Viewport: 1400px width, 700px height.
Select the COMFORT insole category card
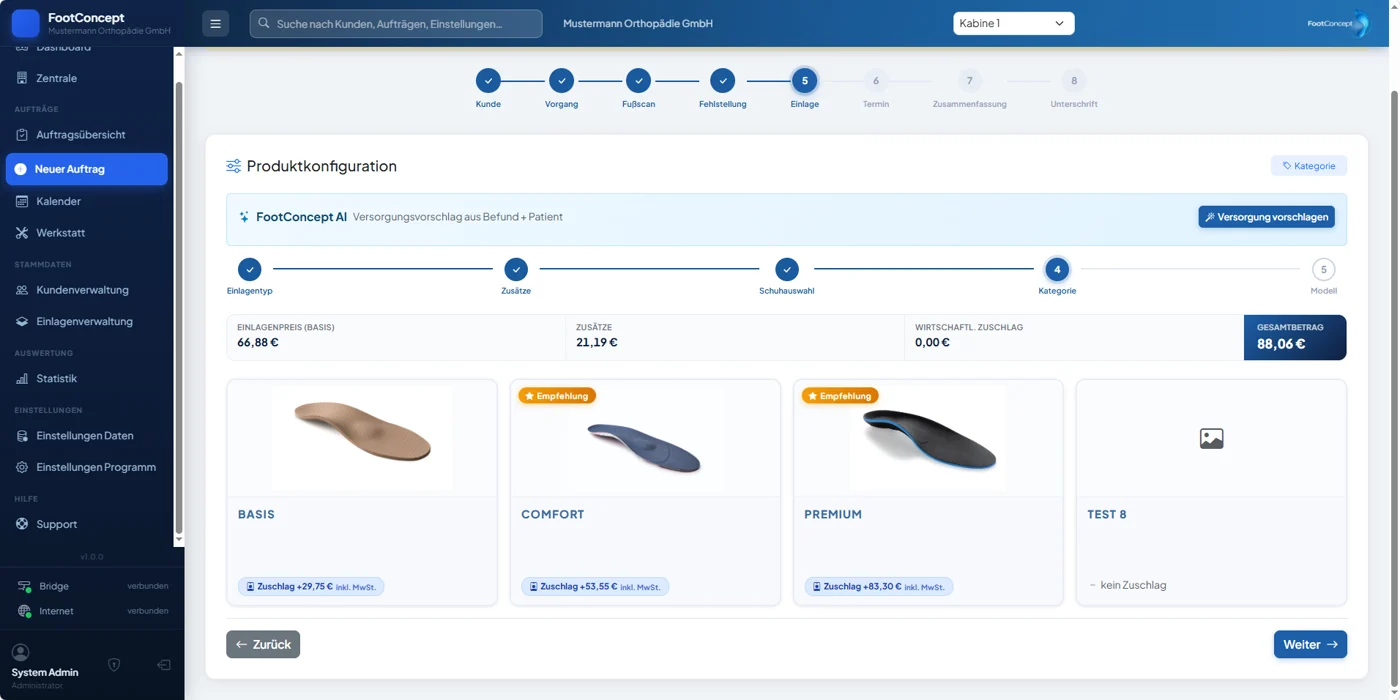point(645,492)
